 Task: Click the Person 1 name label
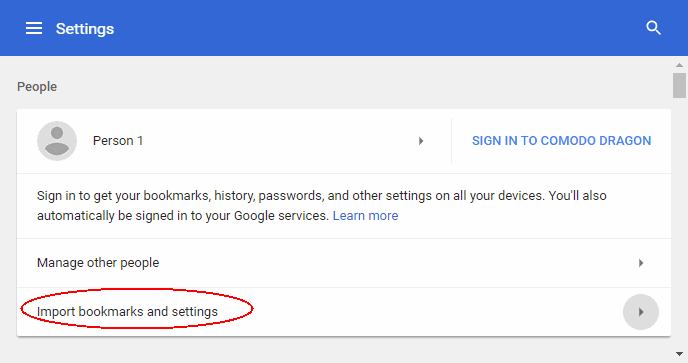pos(118,140)
